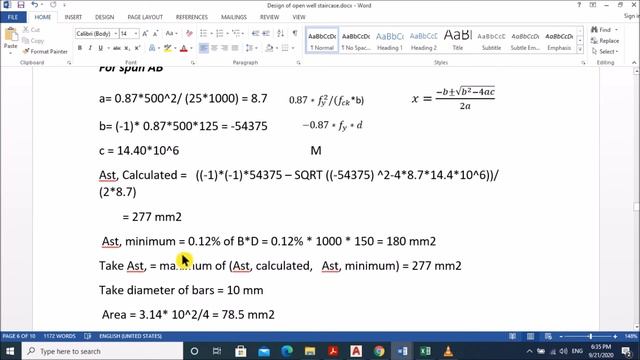The image size is (640, 360).
Task: Open font name dropdown Calibri (Body)
Action: (116, 33)
